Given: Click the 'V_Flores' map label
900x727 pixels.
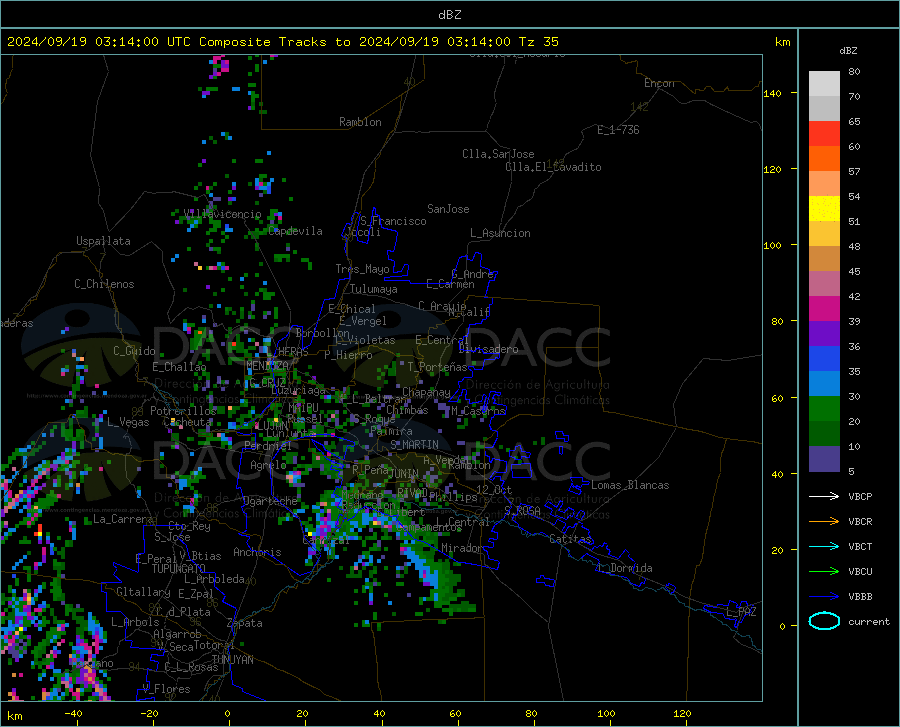Looking at the screenshot, I should click(x=166, y=689).
